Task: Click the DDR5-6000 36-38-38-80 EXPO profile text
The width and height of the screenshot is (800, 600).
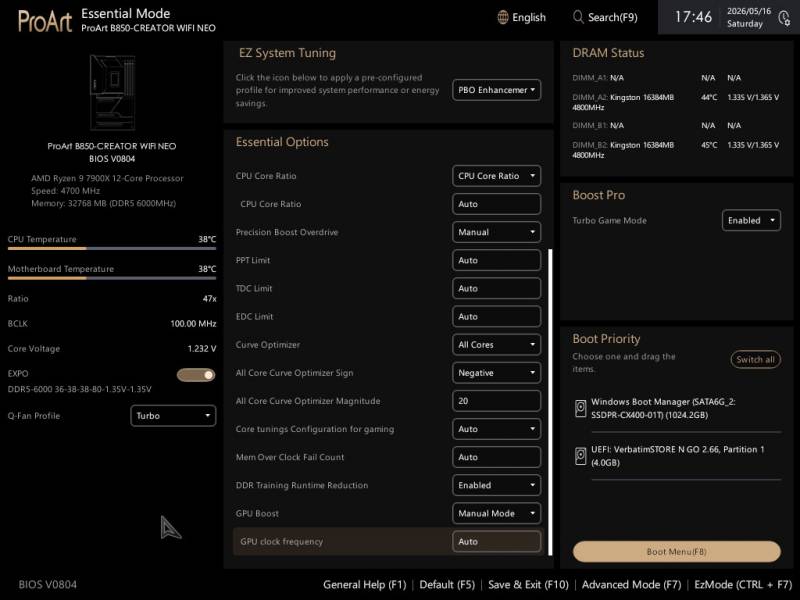Action: point(80,389)
